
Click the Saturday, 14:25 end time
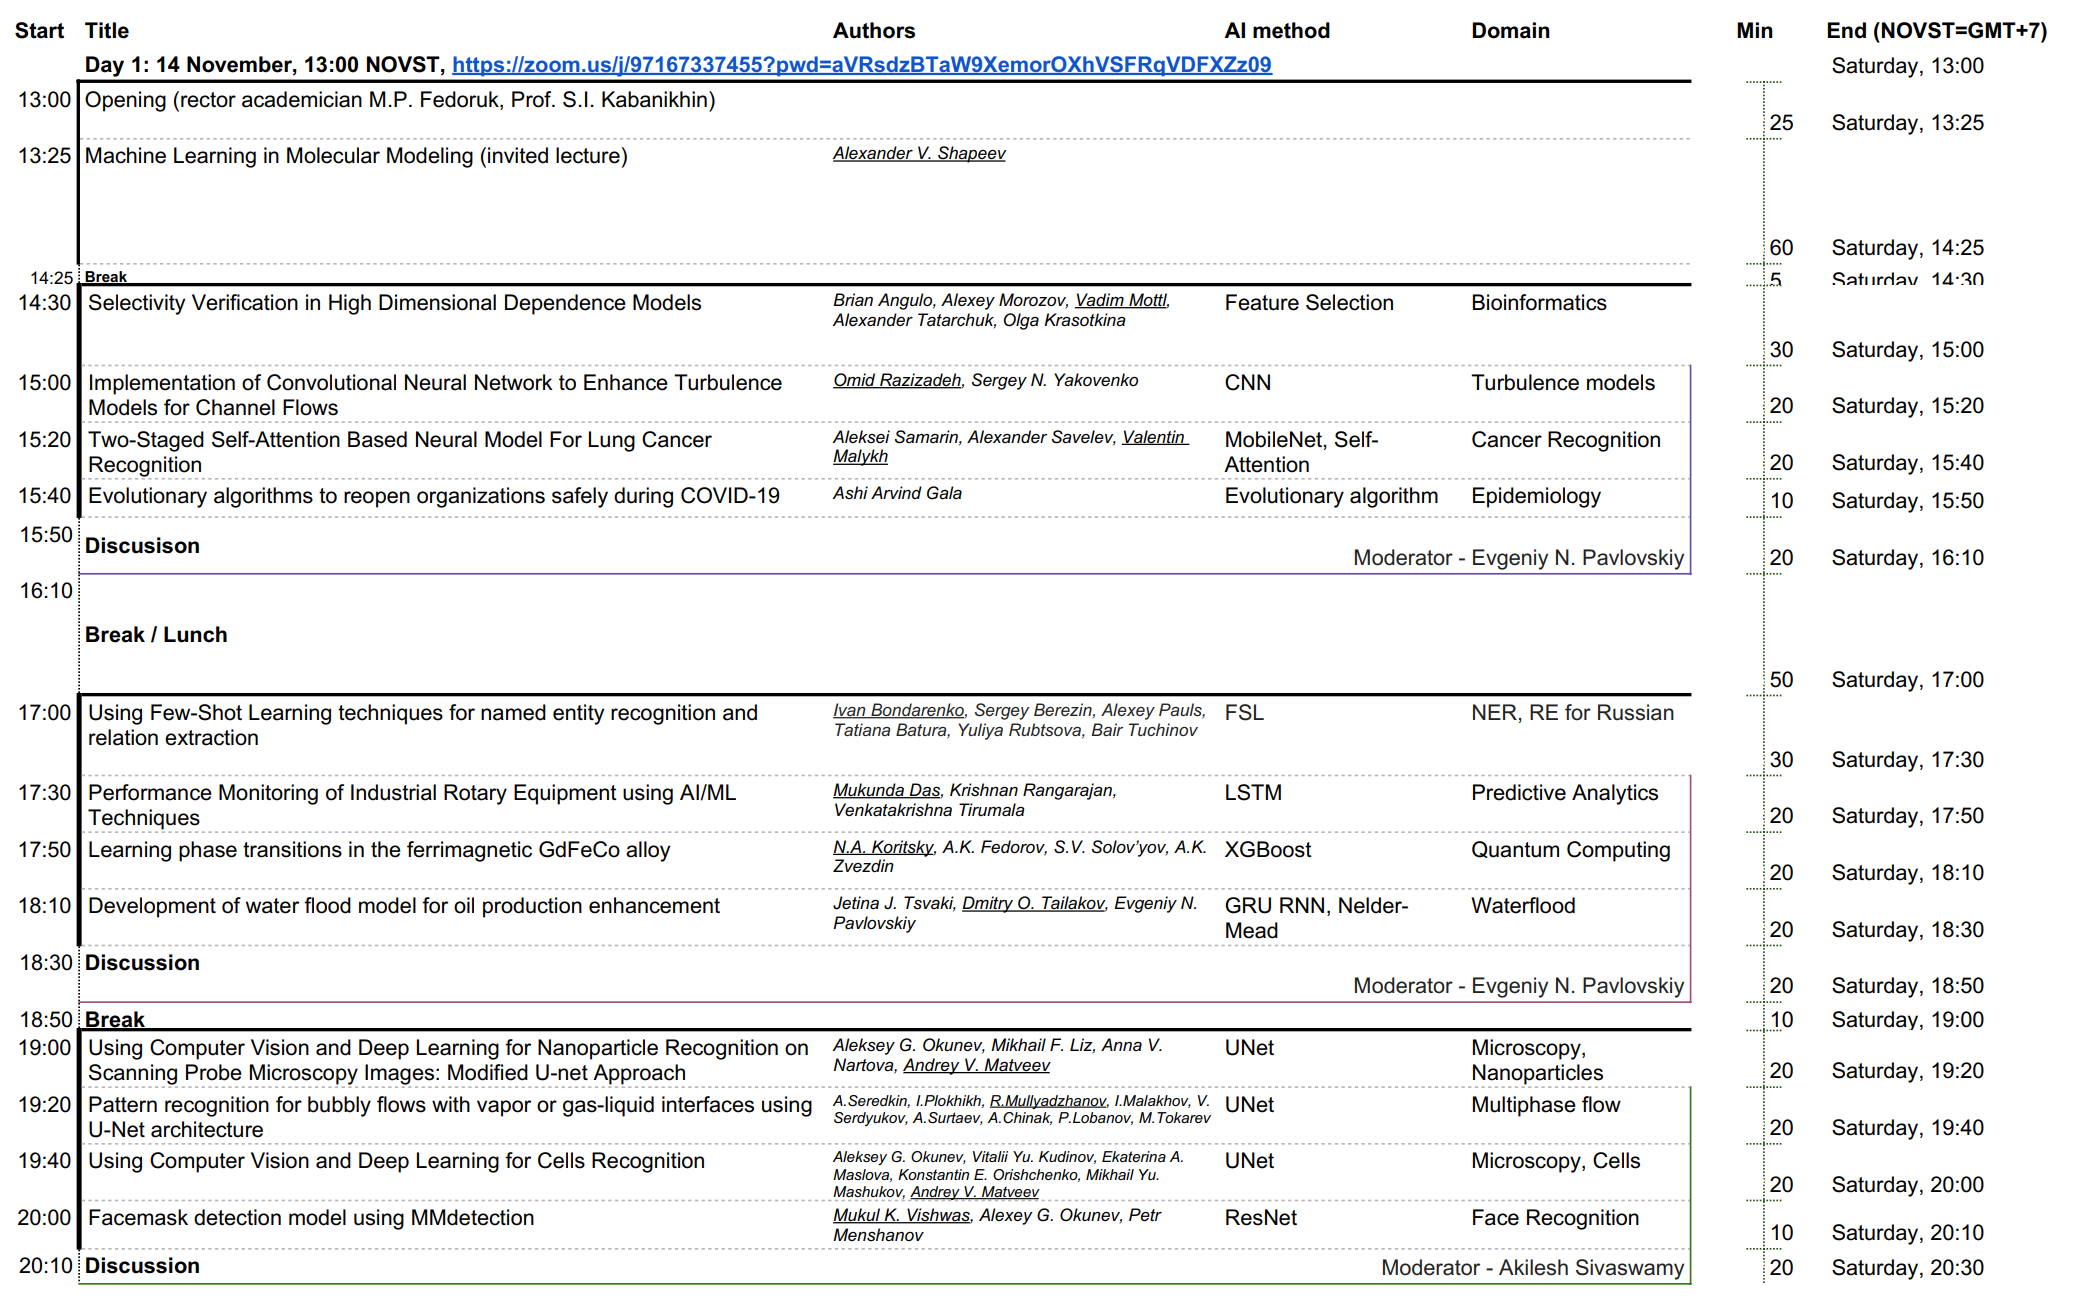(x=1907, y=248)
